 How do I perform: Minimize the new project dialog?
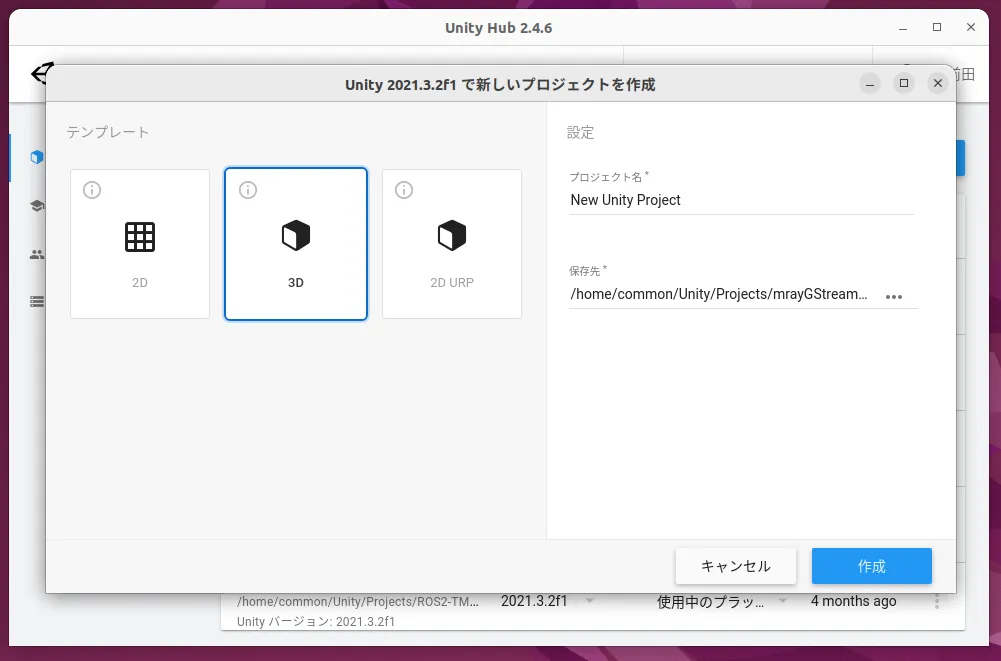pos(869,83)
